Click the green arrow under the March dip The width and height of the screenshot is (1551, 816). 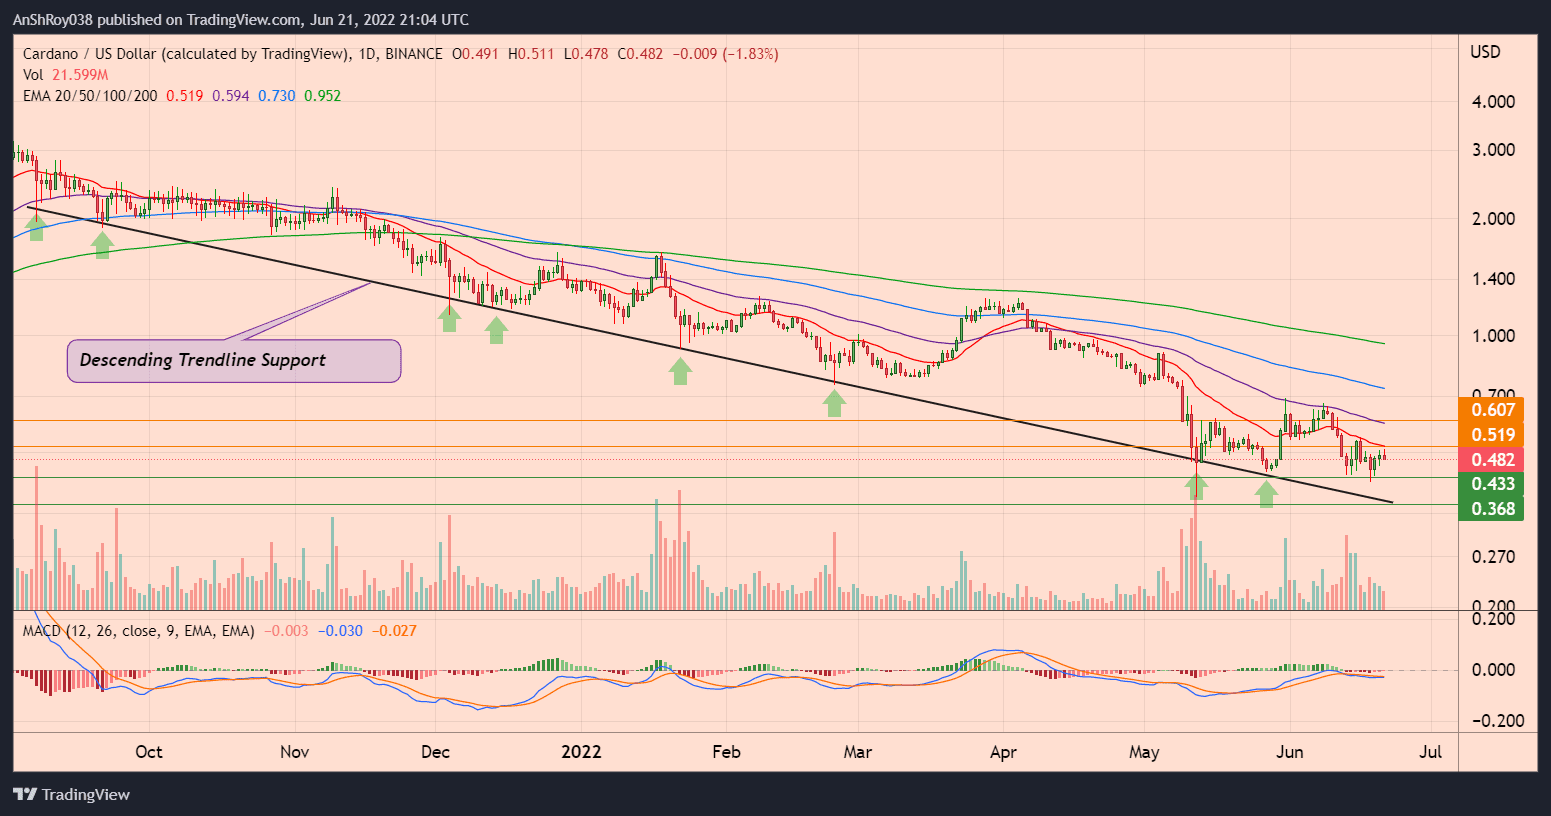[833, 403]
